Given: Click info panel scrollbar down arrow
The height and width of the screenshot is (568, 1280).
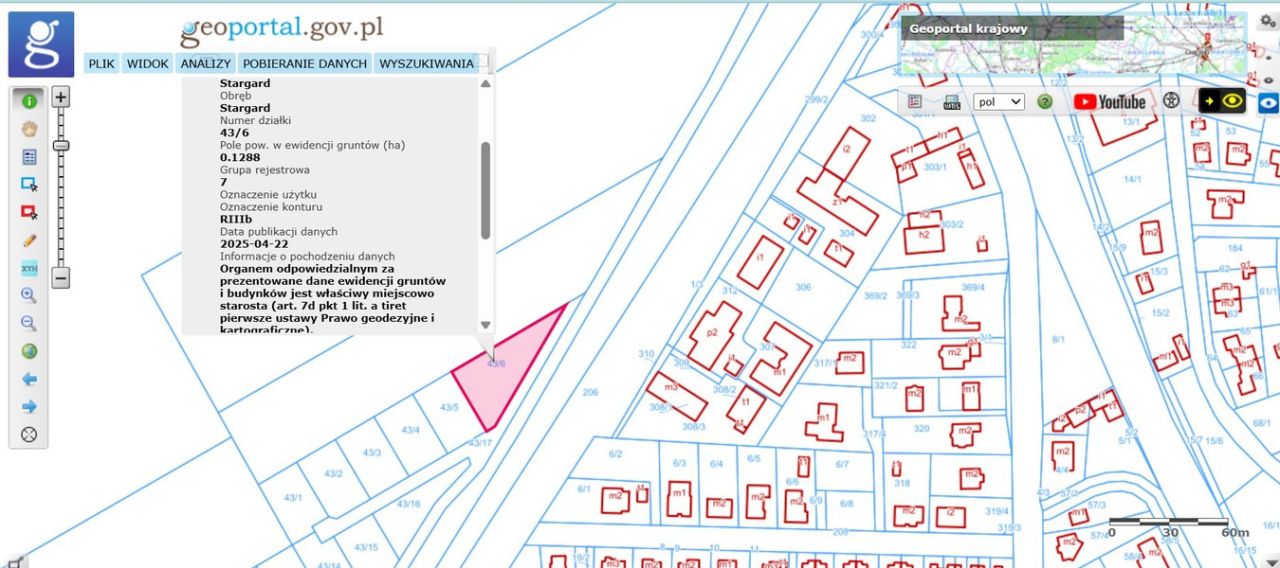Looking at the screenshot, I should [x=486, y=324].
